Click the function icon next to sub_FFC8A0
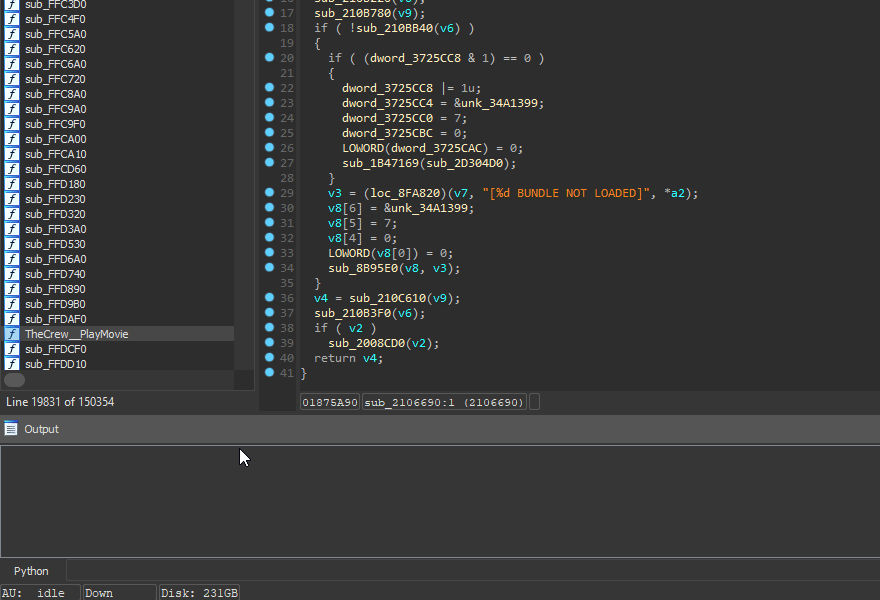Screen dimensions: 880x600 [x=12, y=94]
